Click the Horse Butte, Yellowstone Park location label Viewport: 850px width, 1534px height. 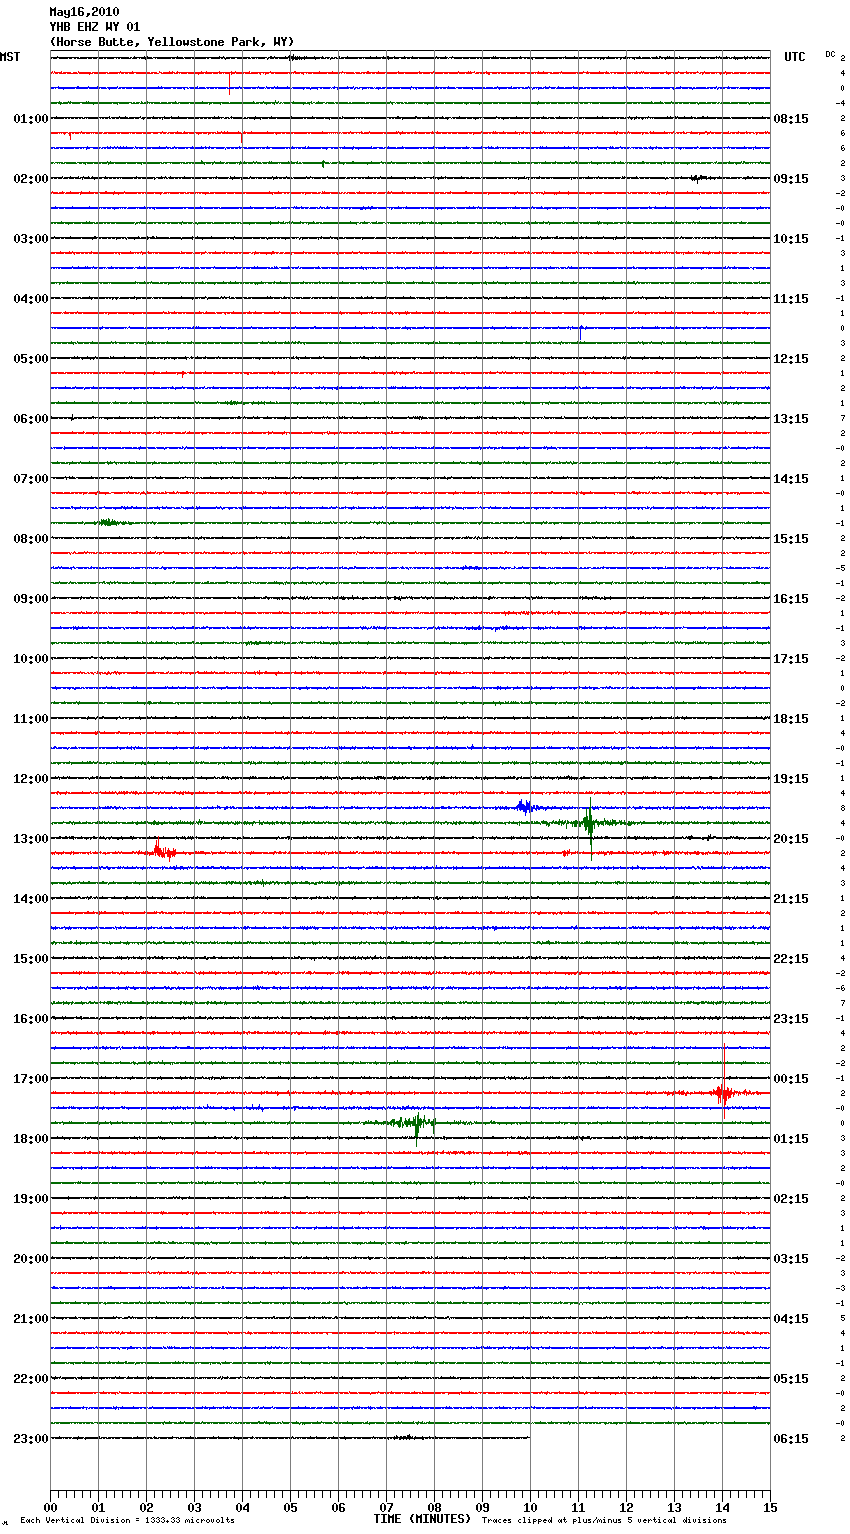pyautogui.click(x=172, y=42)
